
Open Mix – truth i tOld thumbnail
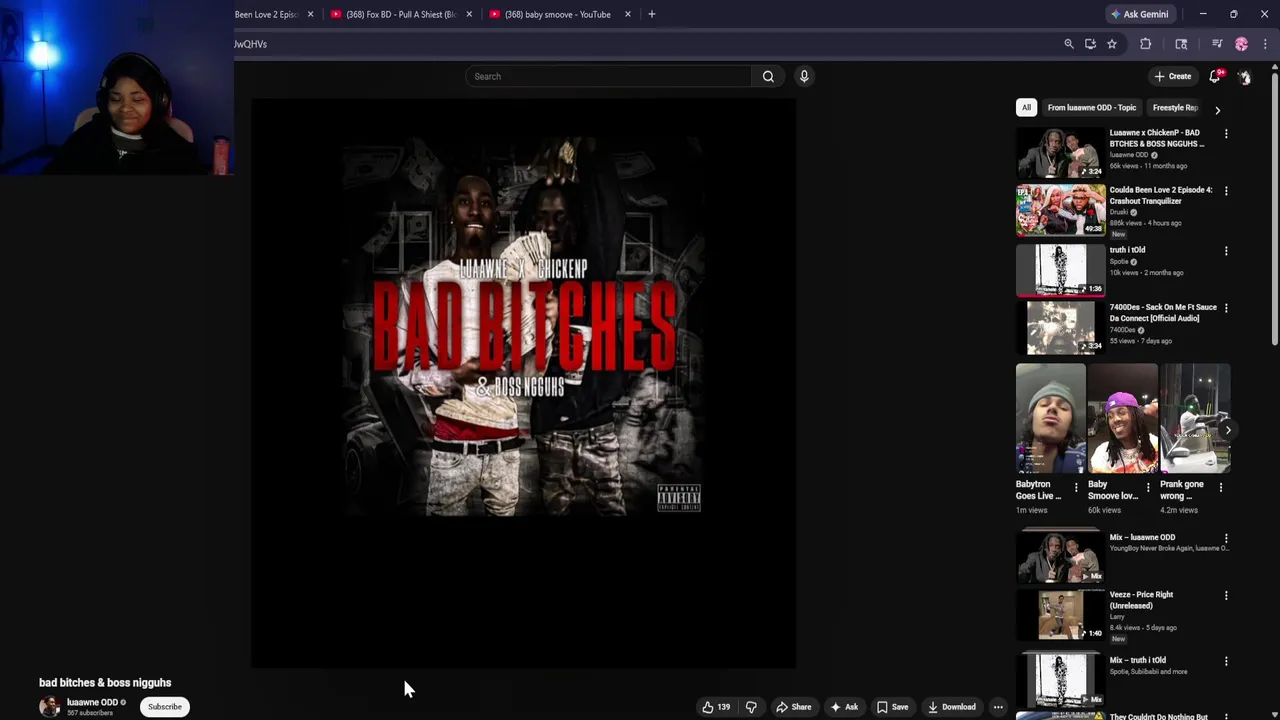tap(1061, 680)
